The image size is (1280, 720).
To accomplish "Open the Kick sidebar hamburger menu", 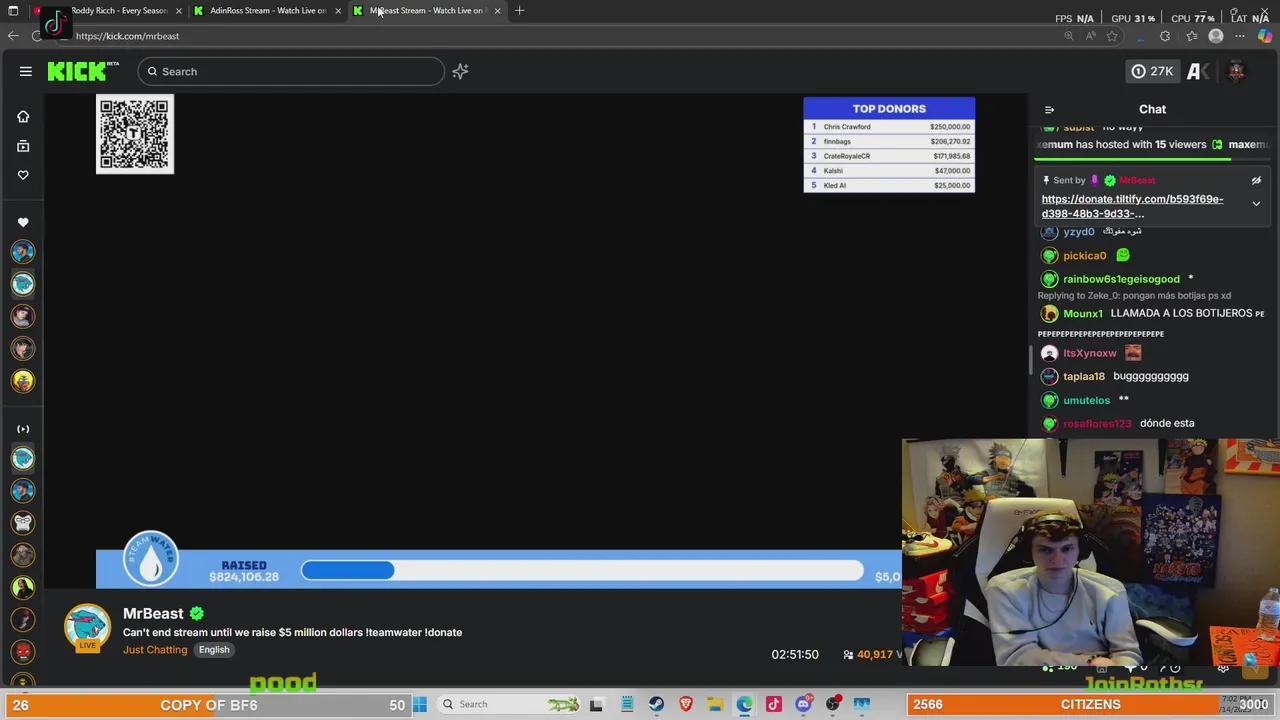I will [x=26, y=71].
